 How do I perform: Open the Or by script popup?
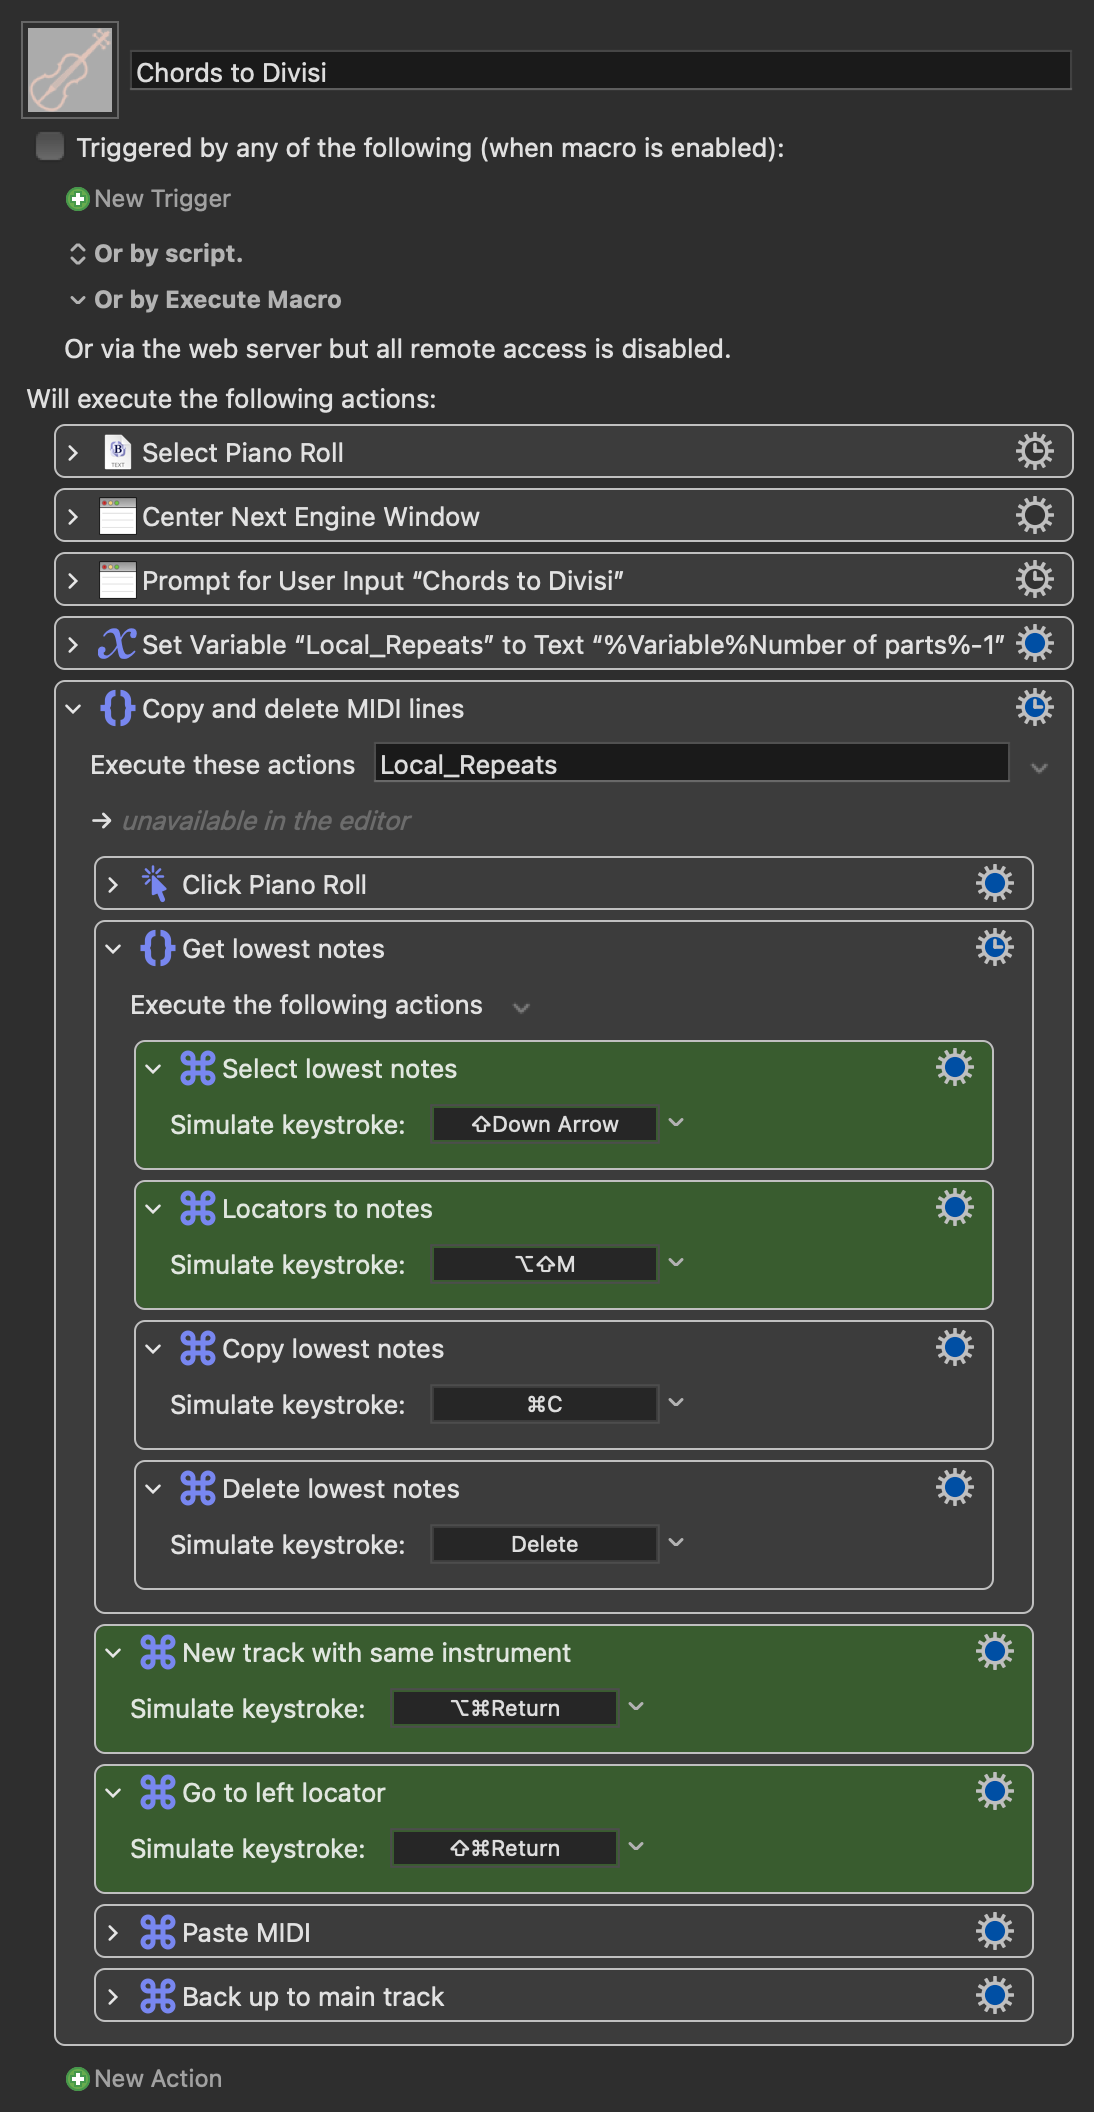click(155, 254)
